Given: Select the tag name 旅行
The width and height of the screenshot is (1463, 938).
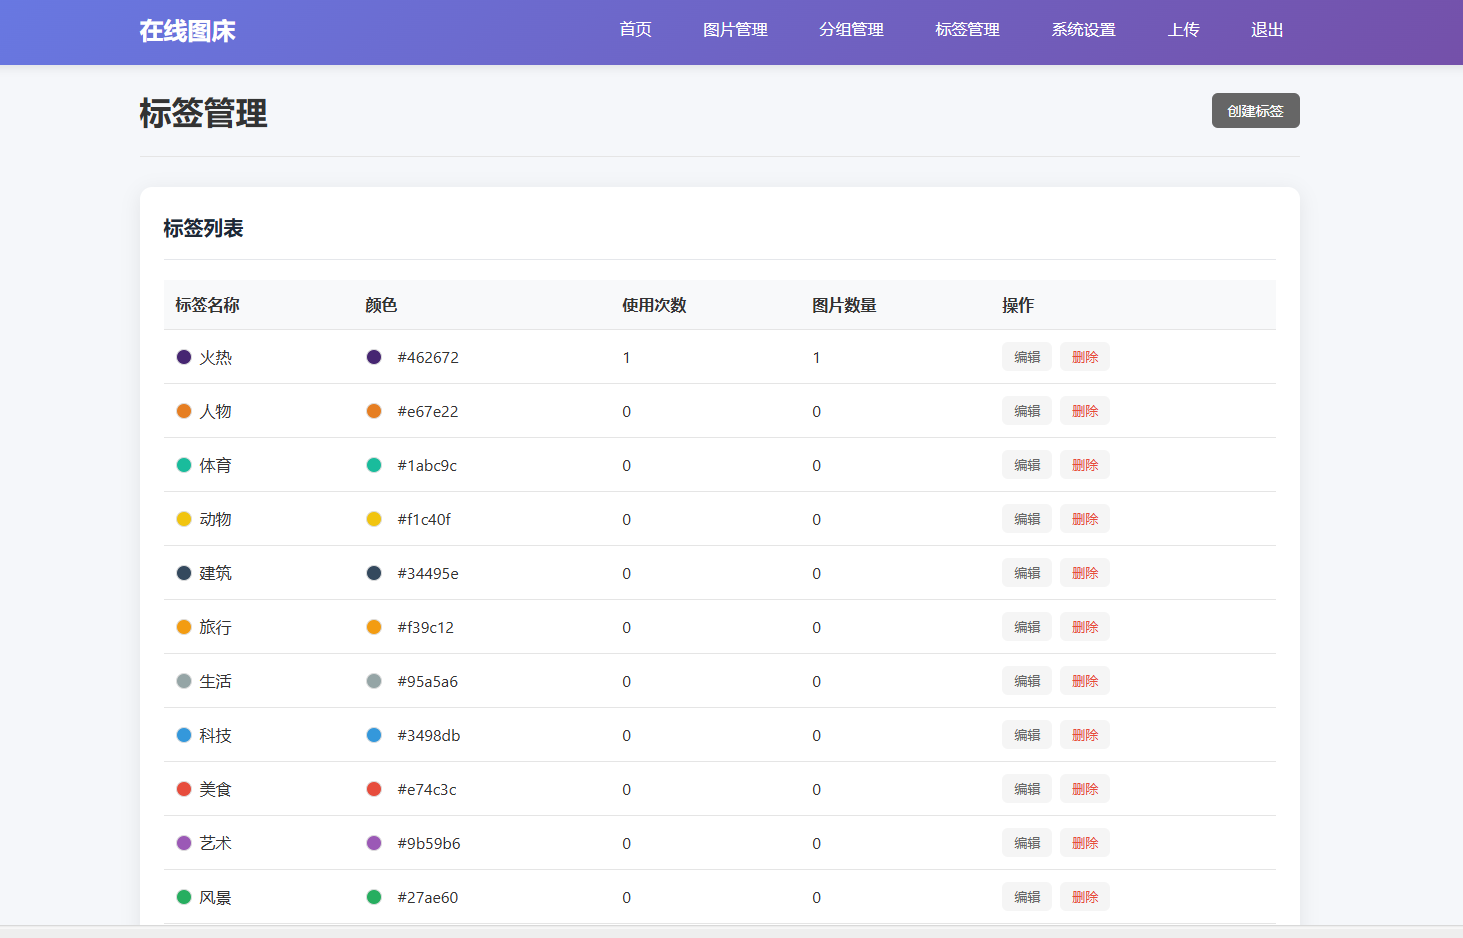Looking at the screenshot, I should point(215,627).
